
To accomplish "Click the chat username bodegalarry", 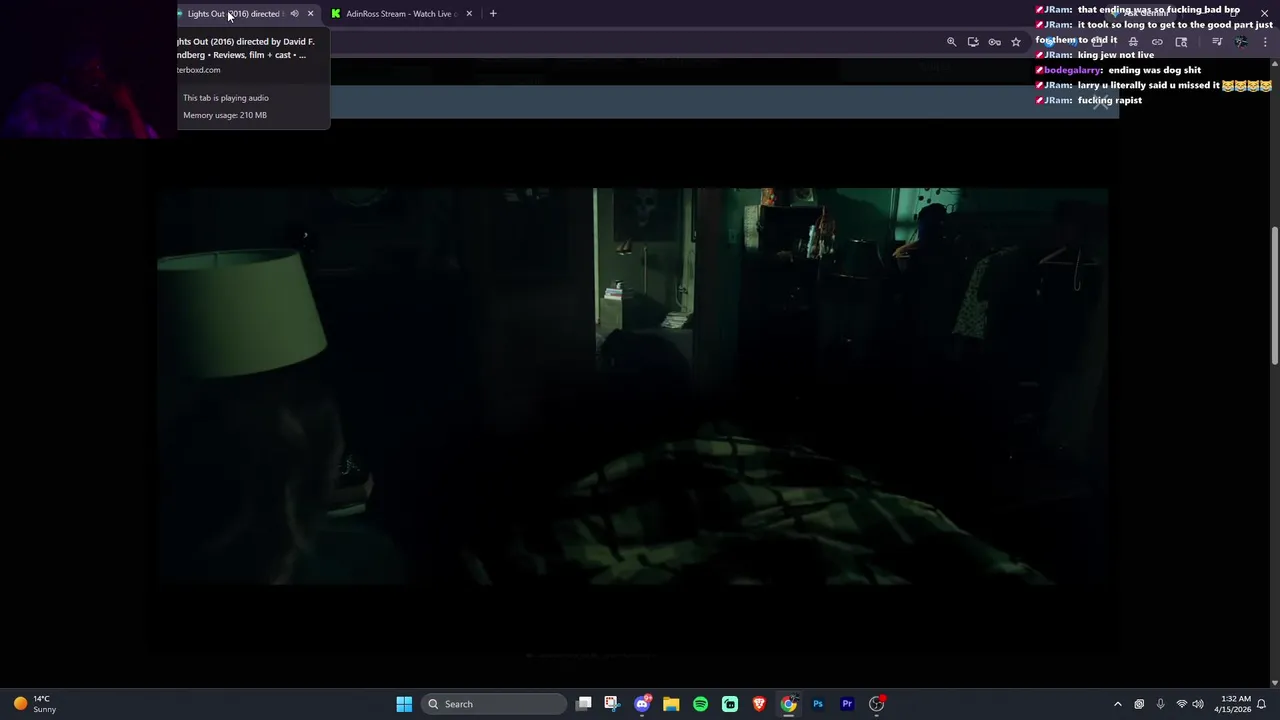I will pos(1073,70).
